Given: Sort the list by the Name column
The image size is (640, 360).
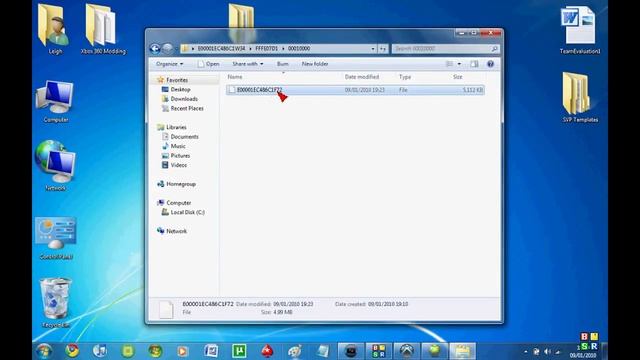Looking at the screenshot, I should point(235,77).
